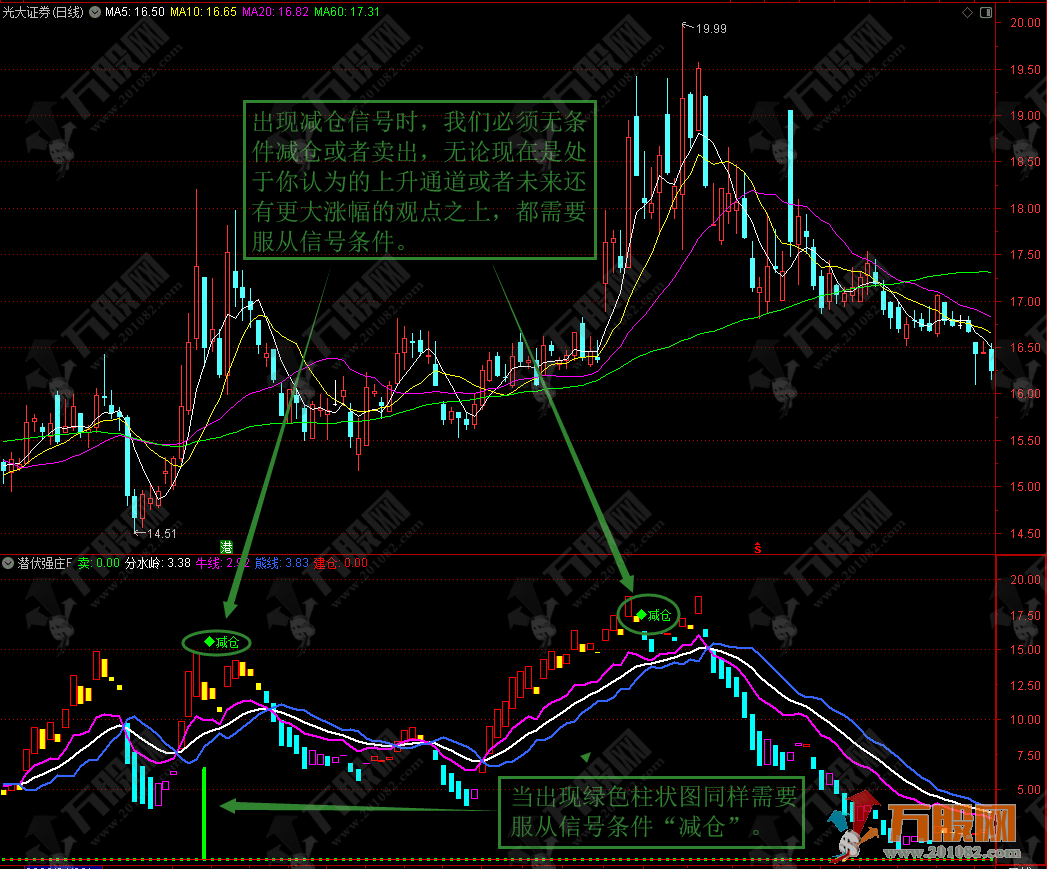1047x869 pixels.
Task: Click the 18.50 label on main price axis
Action: coord(1025,162)
